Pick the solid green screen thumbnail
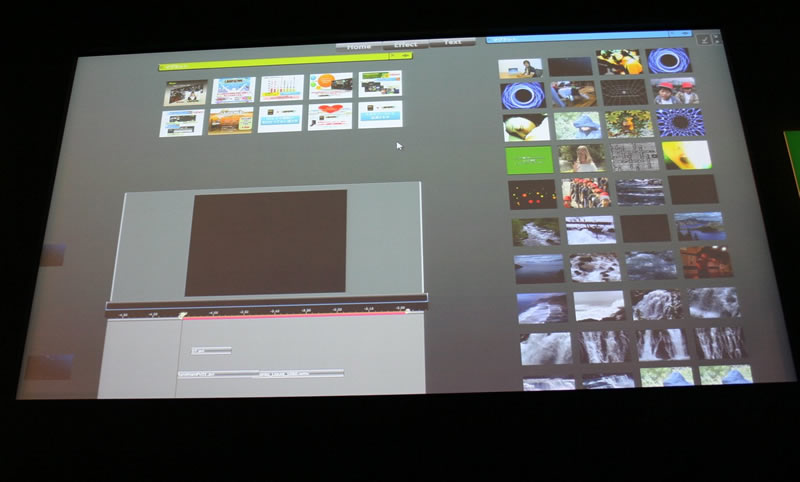Viewport: 800px width, 482px height. tap(529, 160)
